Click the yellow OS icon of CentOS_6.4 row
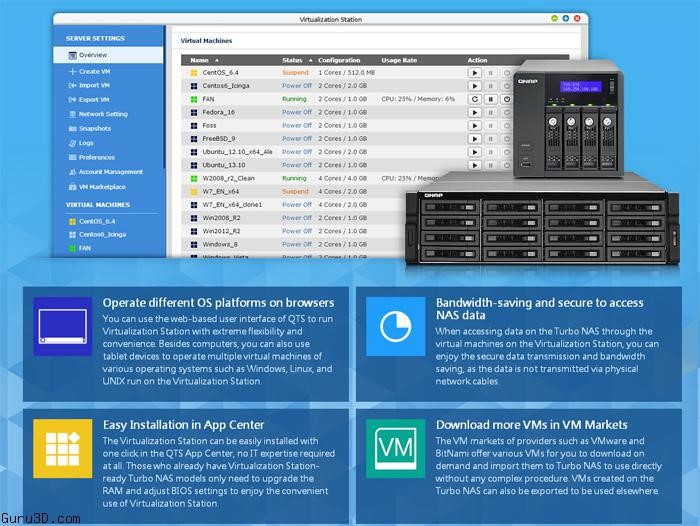 coord(194,73)
